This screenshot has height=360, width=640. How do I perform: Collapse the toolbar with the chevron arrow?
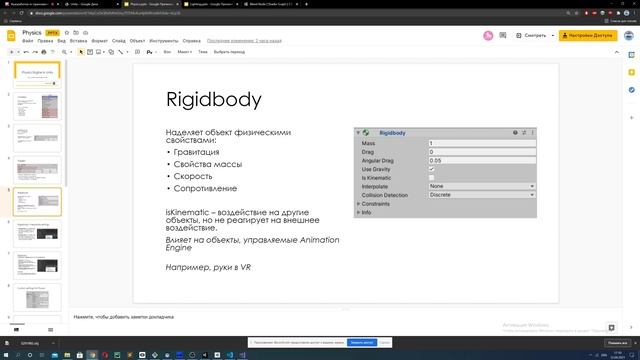pos(617,52)
